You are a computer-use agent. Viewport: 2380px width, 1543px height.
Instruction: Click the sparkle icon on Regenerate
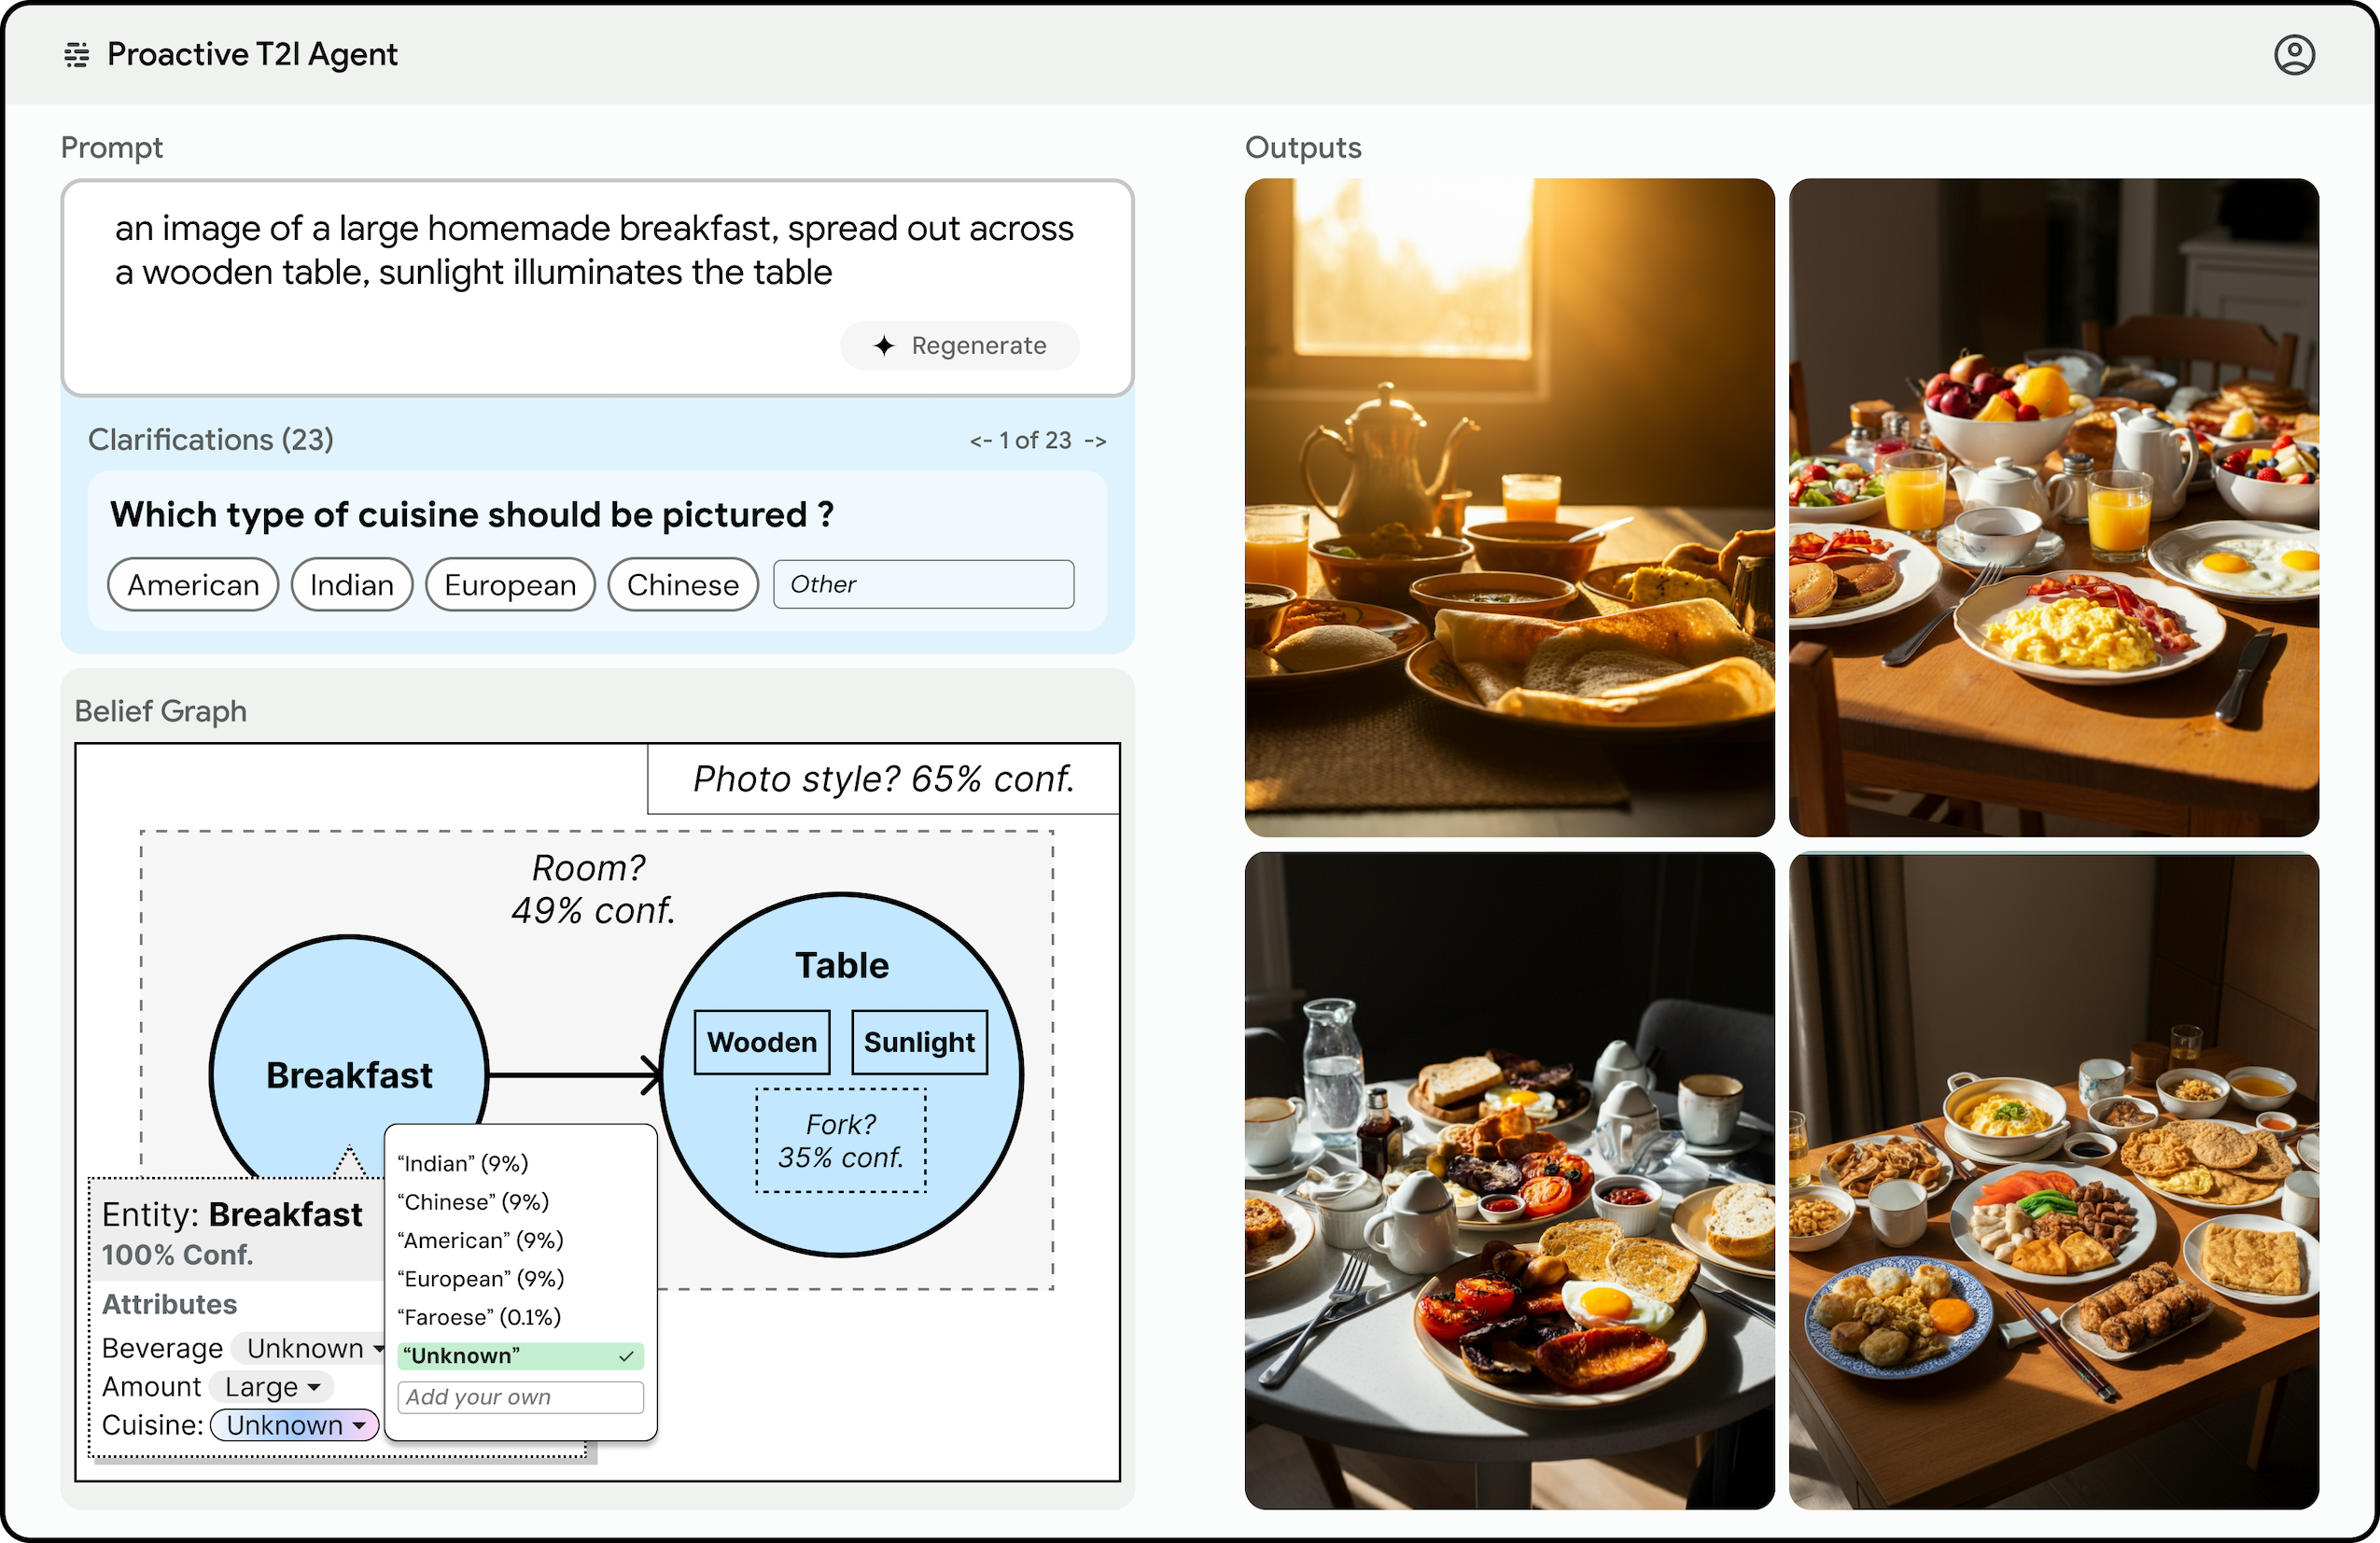pos(884,346)
